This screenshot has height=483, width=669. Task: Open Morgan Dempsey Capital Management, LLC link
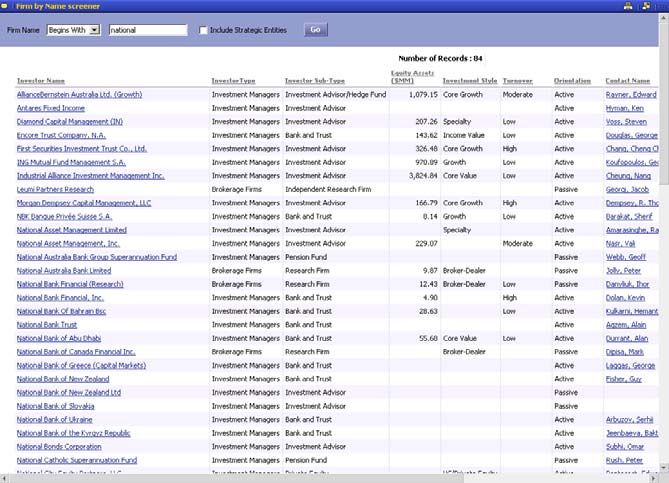click(84, 203)
